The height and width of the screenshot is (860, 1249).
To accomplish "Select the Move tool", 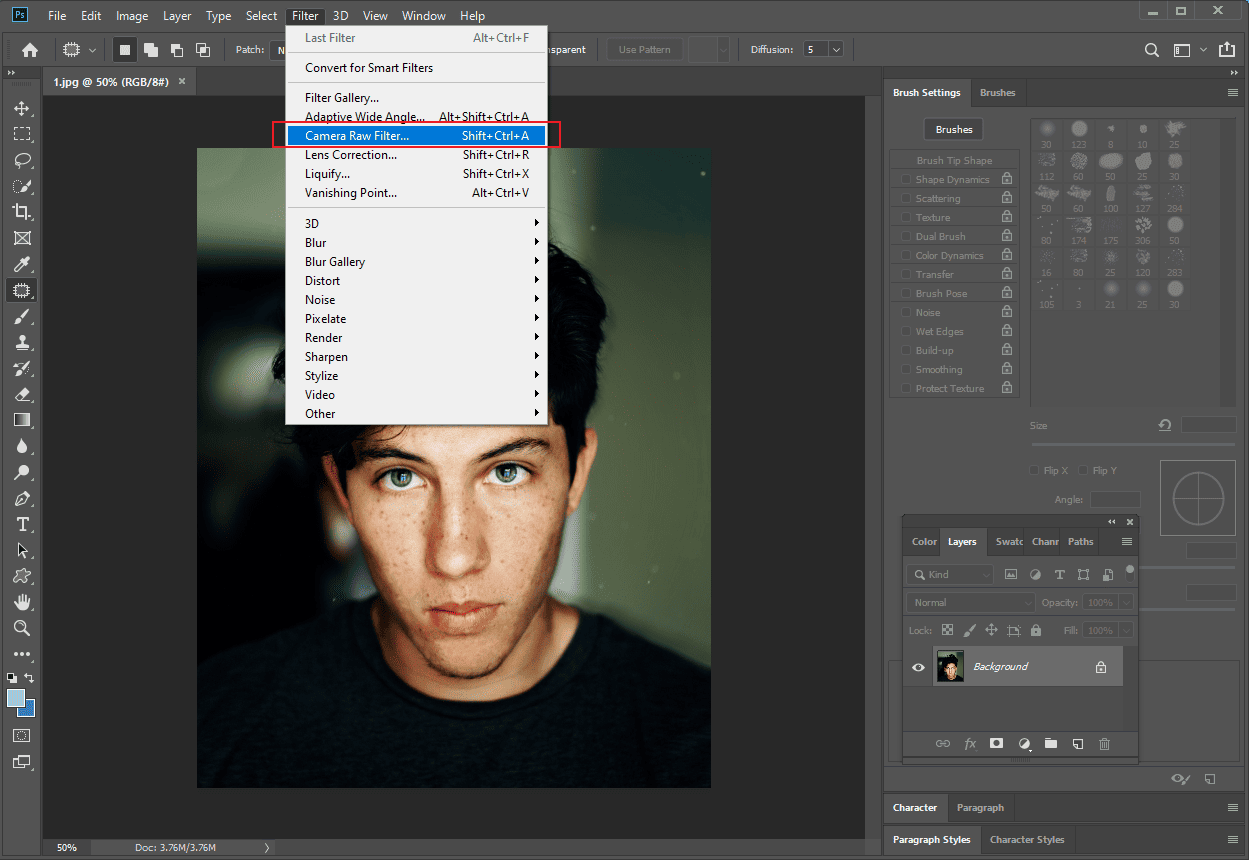I will (x=21, y=108).
